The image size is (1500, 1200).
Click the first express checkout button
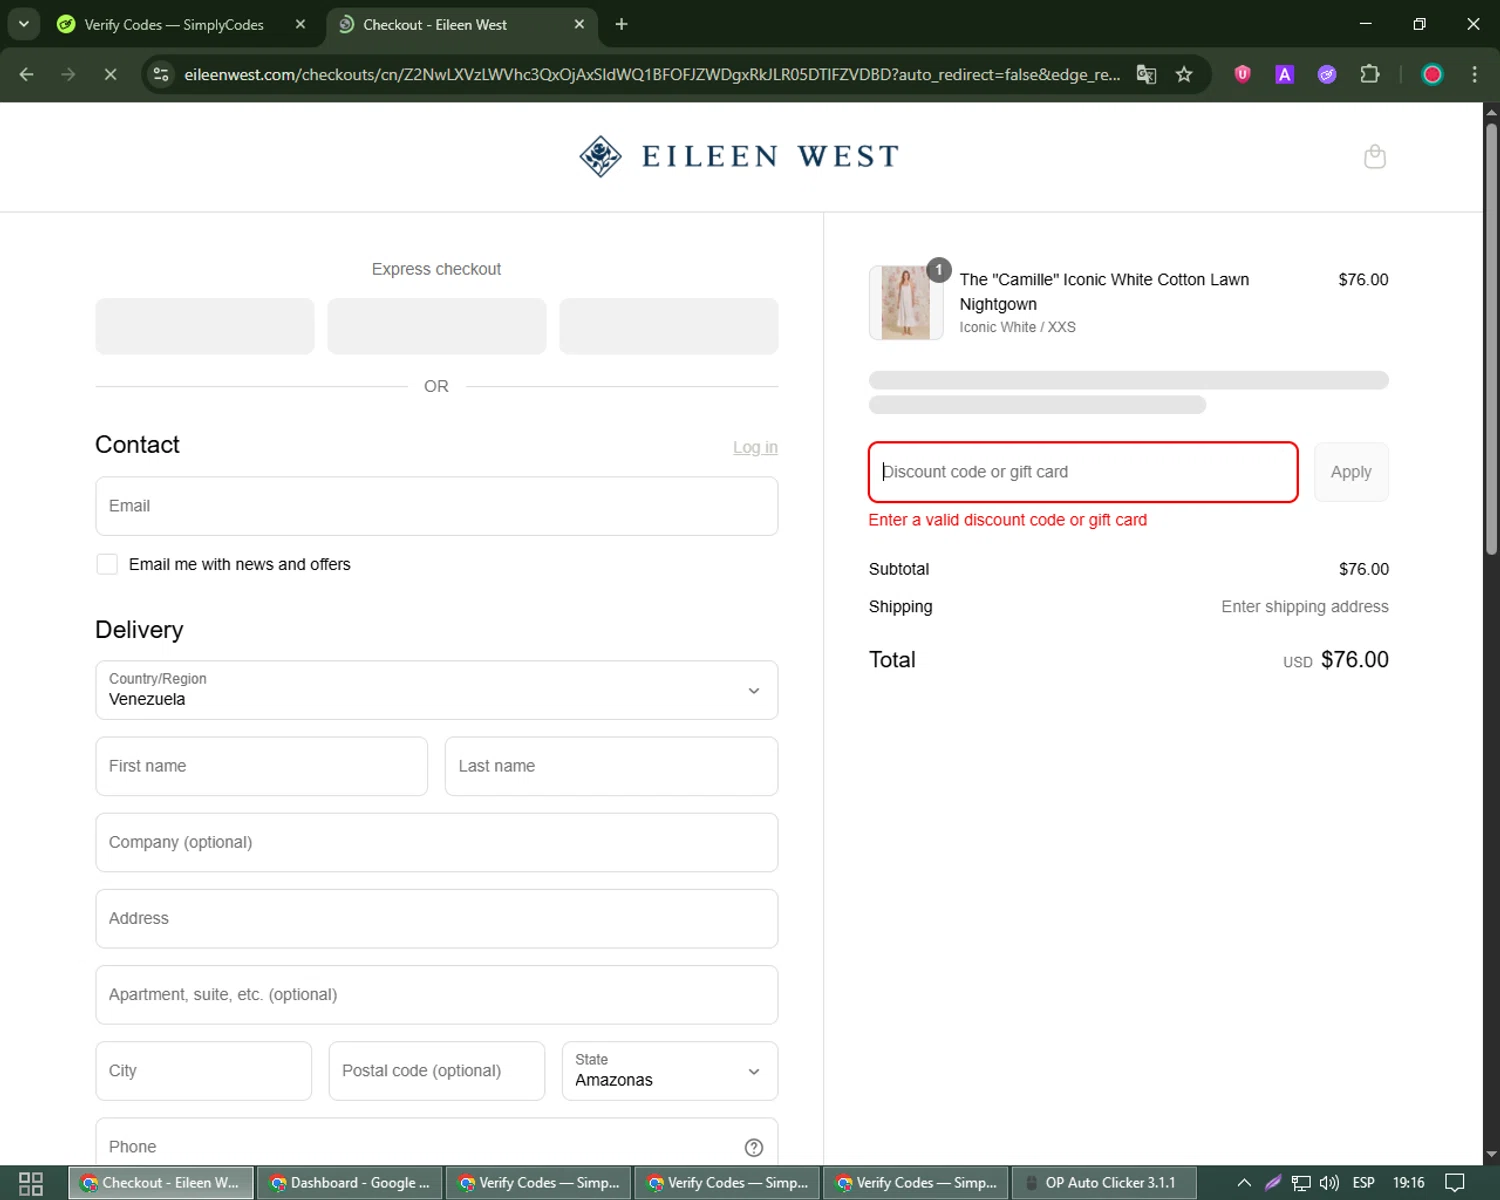tap(205, 326)
